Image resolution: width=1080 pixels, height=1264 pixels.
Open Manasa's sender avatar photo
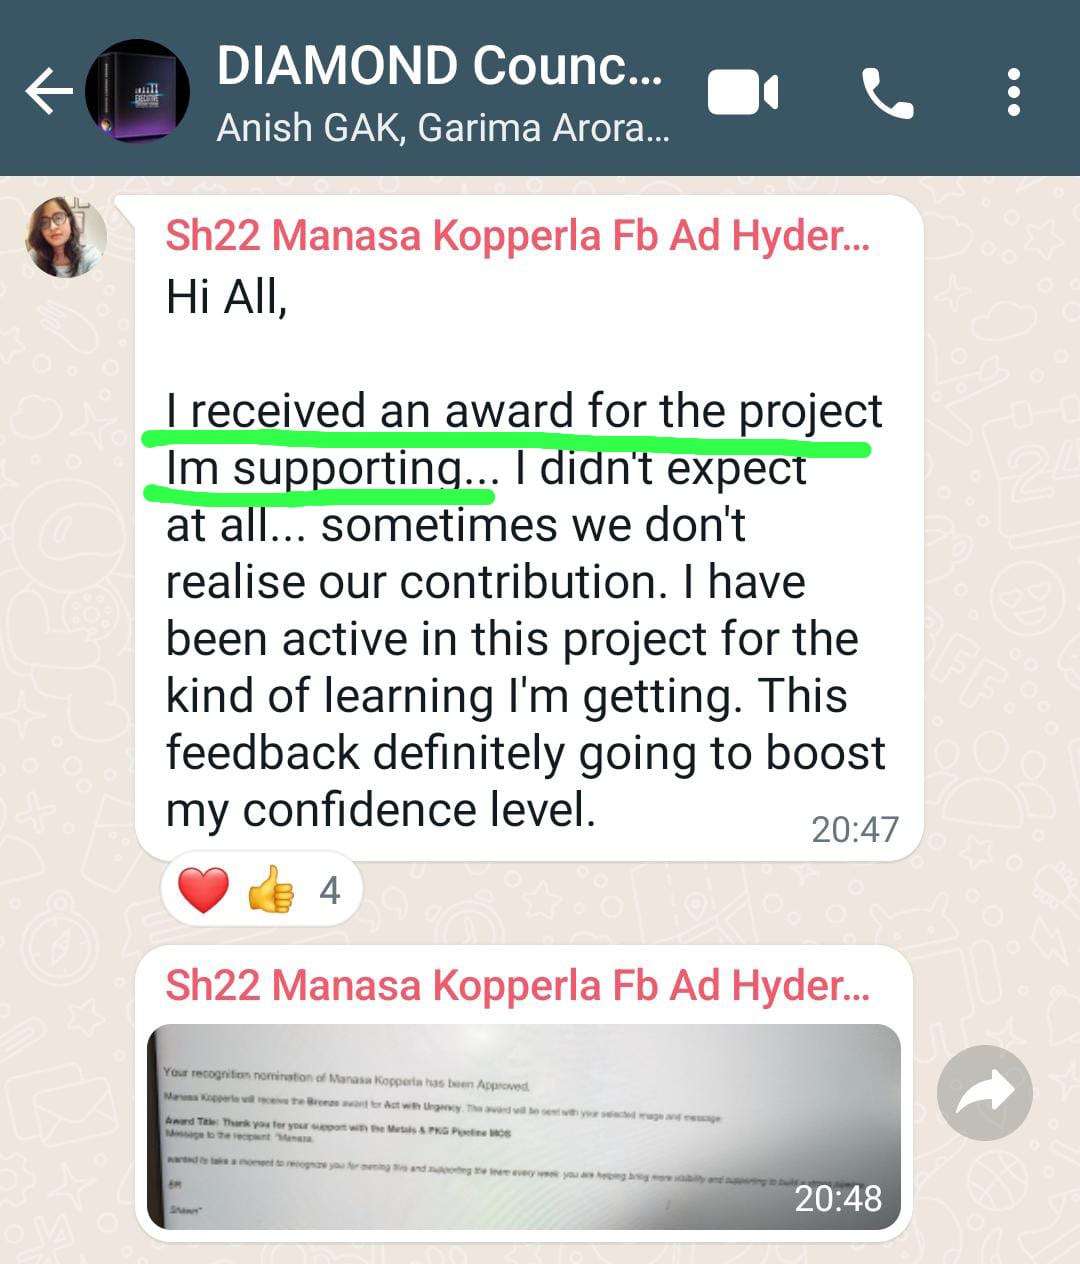tap(66, 237)
